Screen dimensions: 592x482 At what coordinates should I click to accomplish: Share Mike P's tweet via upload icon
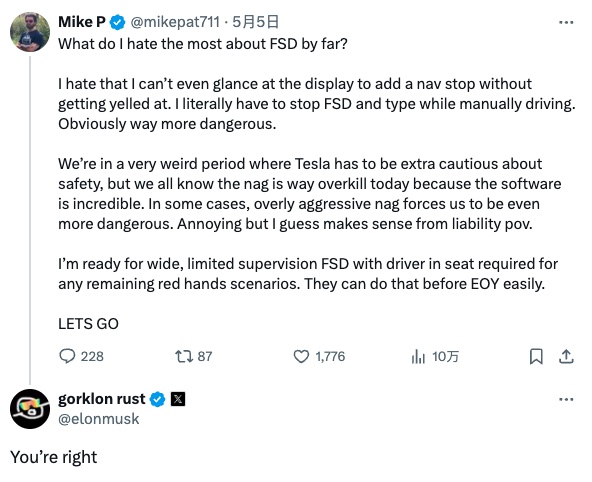[x=566, y=356]
